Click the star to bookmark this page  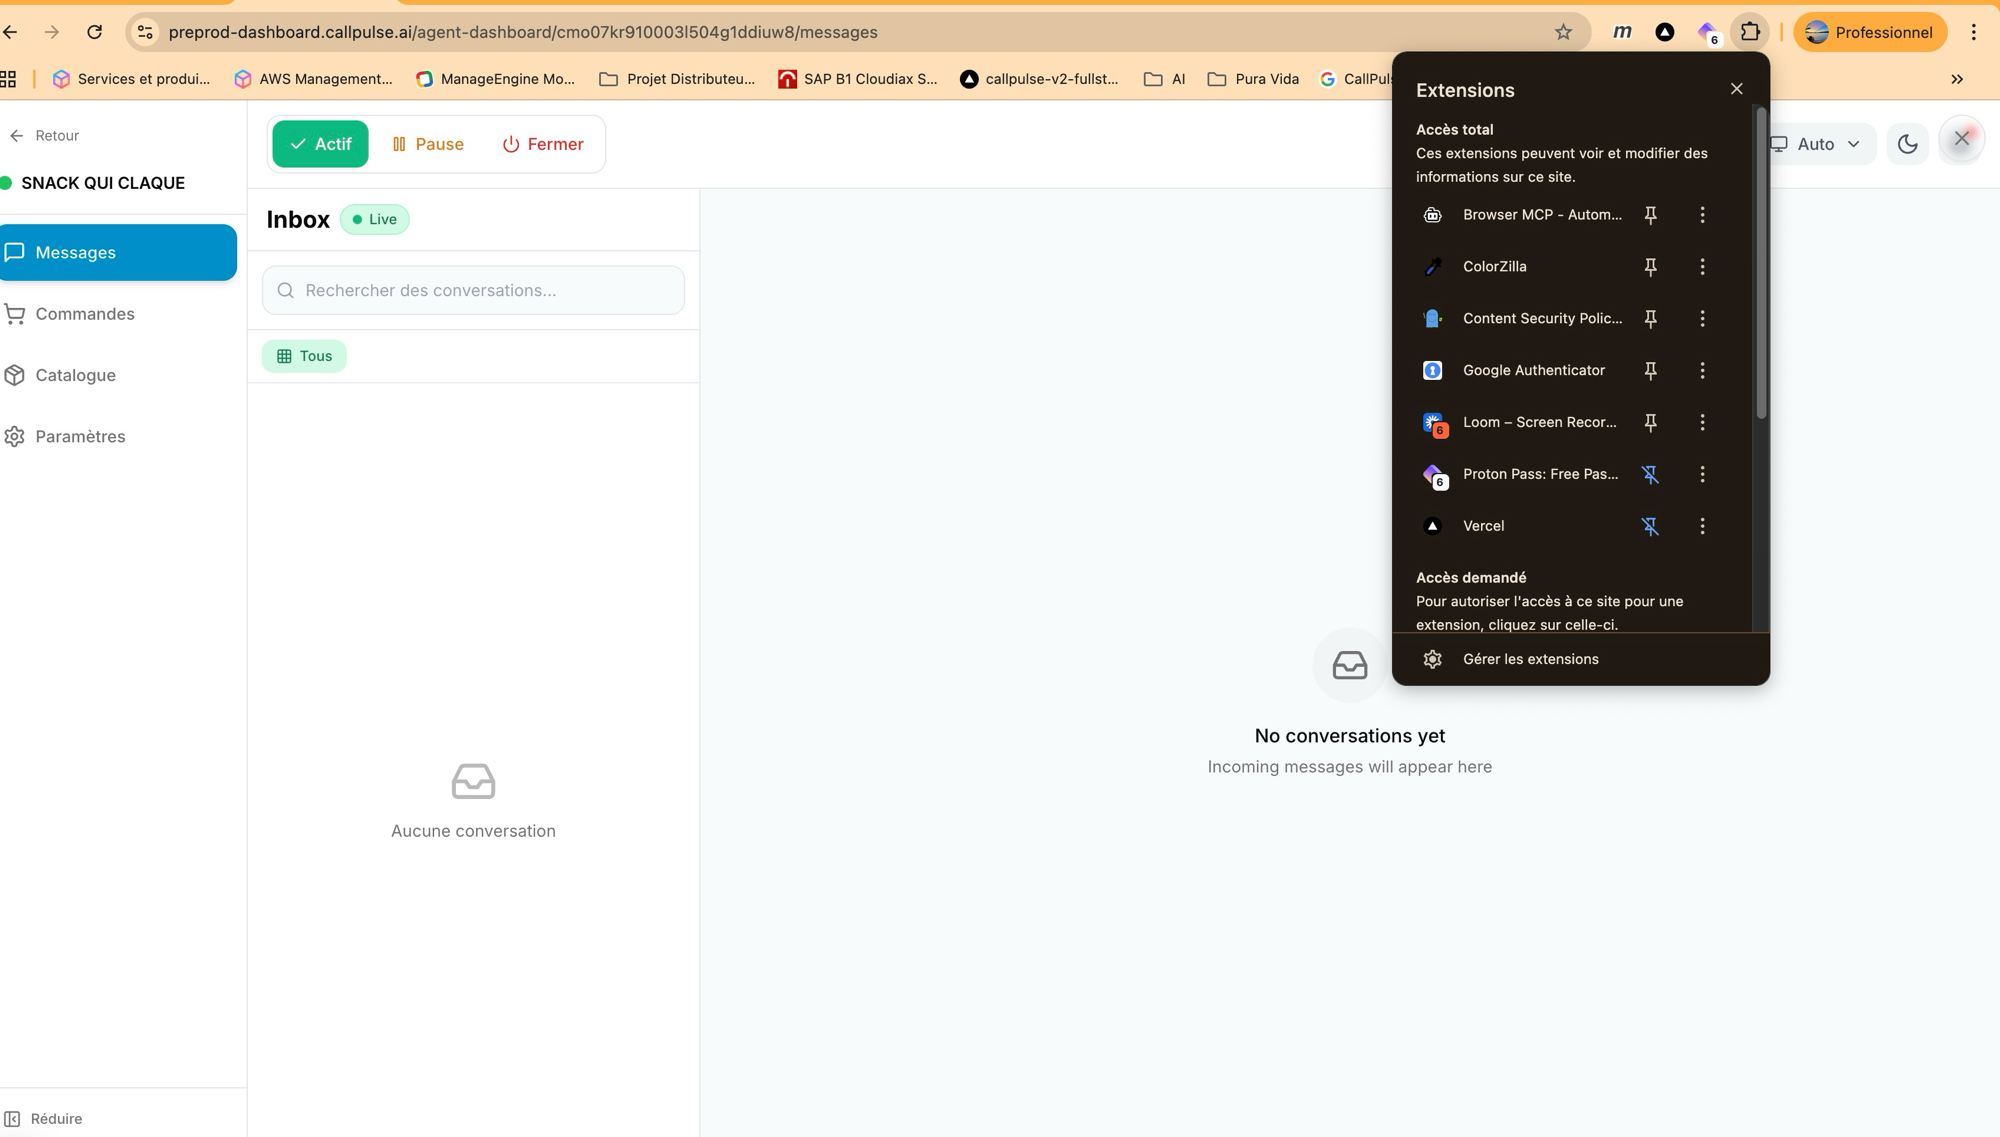point(1562,31)
